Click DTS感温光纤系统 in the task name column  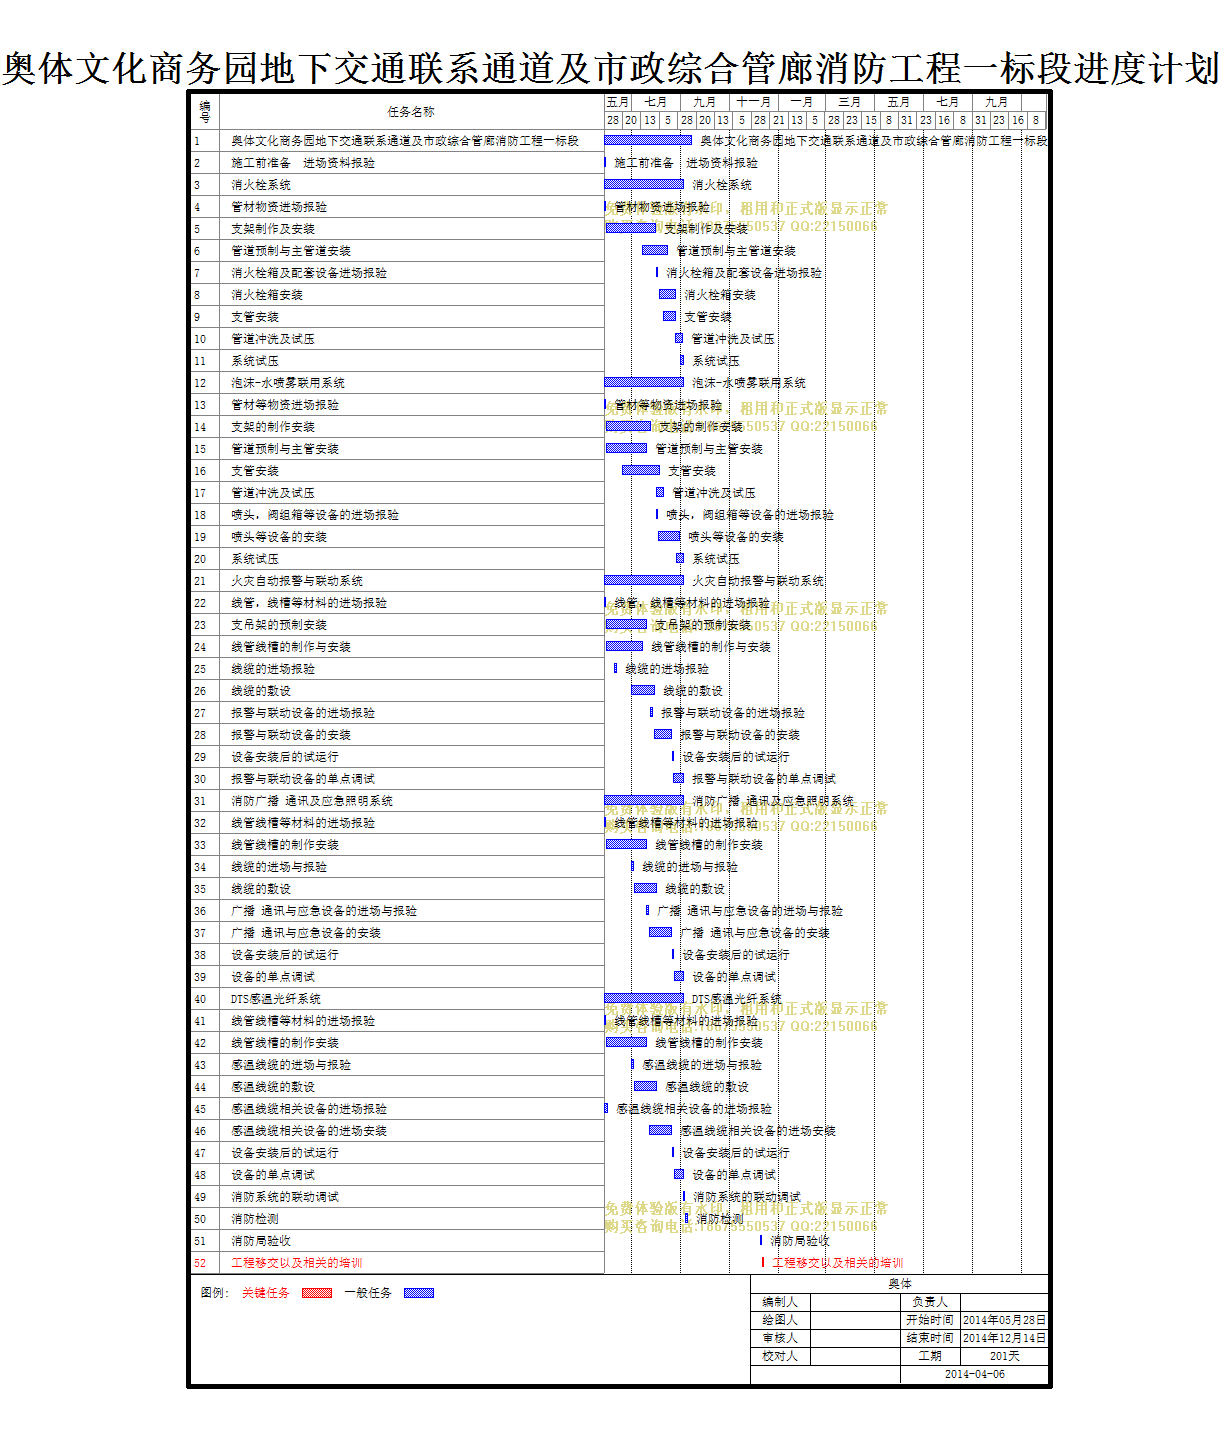276,999
